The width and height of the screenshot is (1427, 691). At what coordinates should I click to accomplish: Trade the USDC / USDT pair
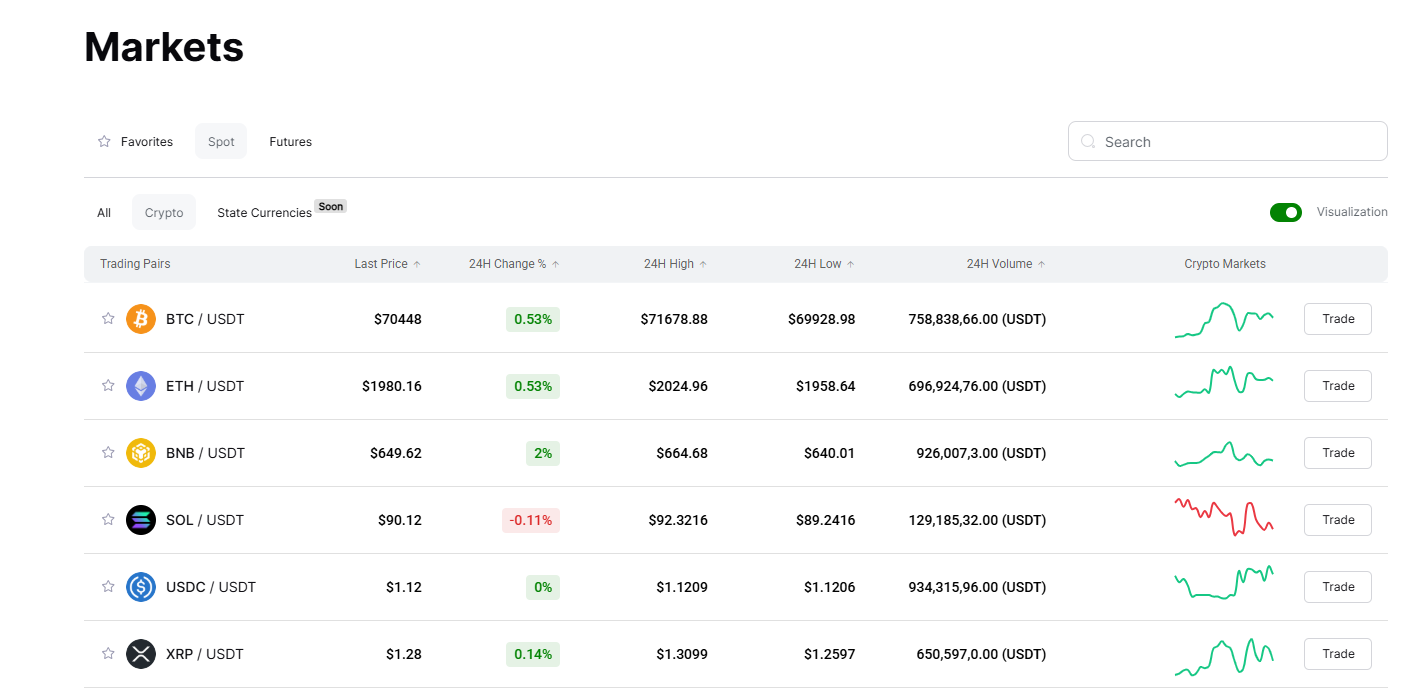[1338, 587]
